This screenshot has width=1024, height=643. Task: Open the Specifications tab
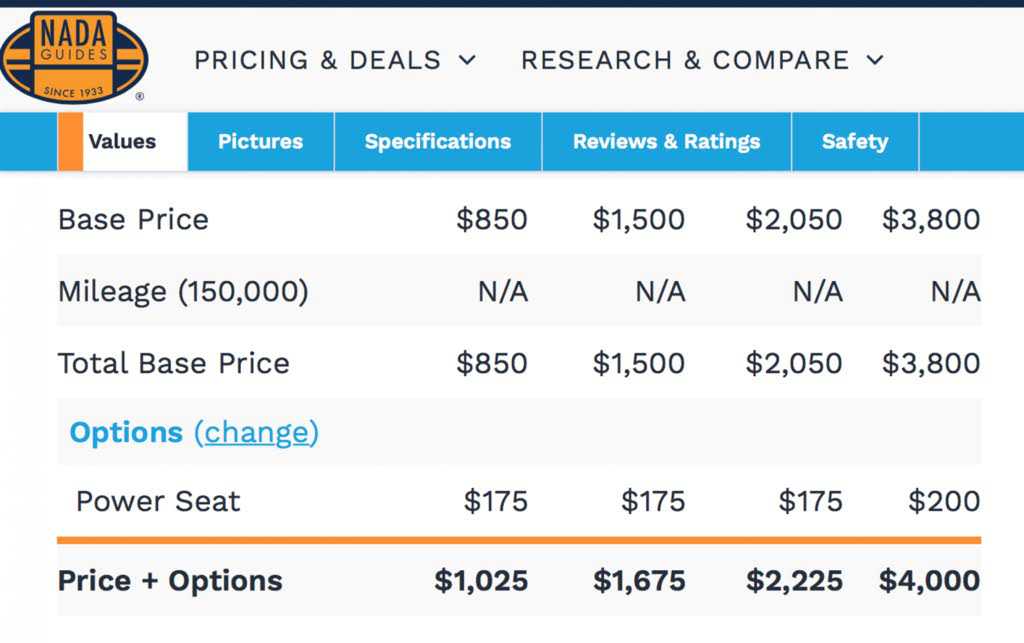(x=437, y=141)
